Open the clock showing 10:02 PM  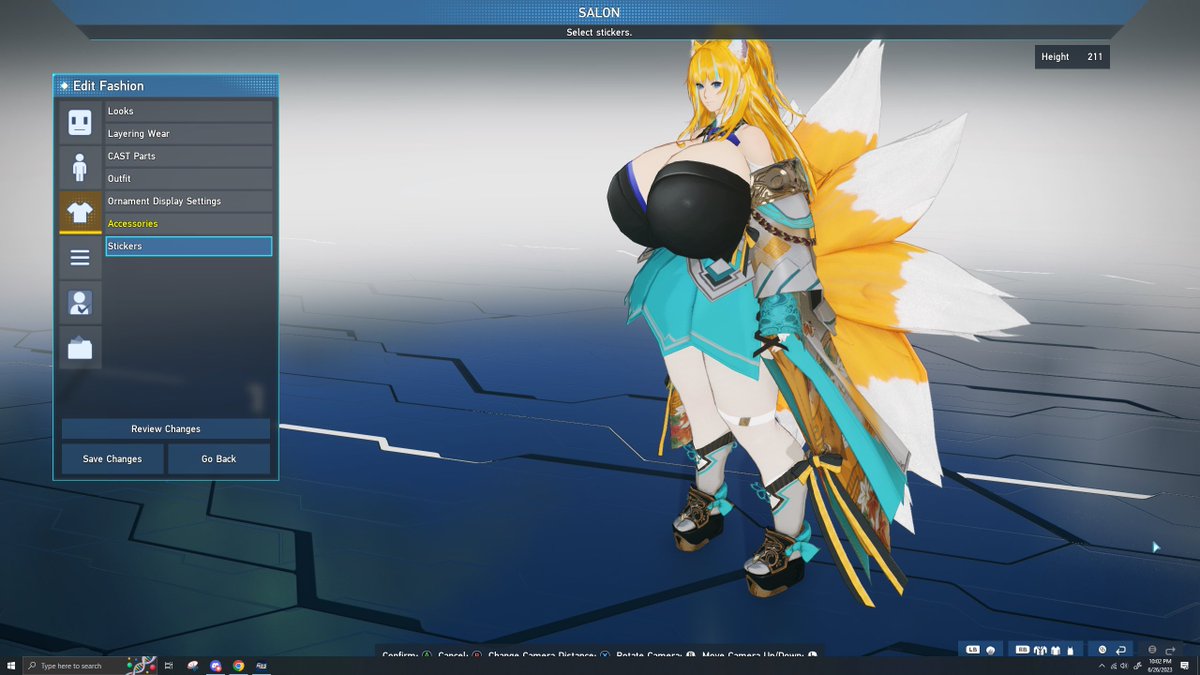tap(1159, 666)
